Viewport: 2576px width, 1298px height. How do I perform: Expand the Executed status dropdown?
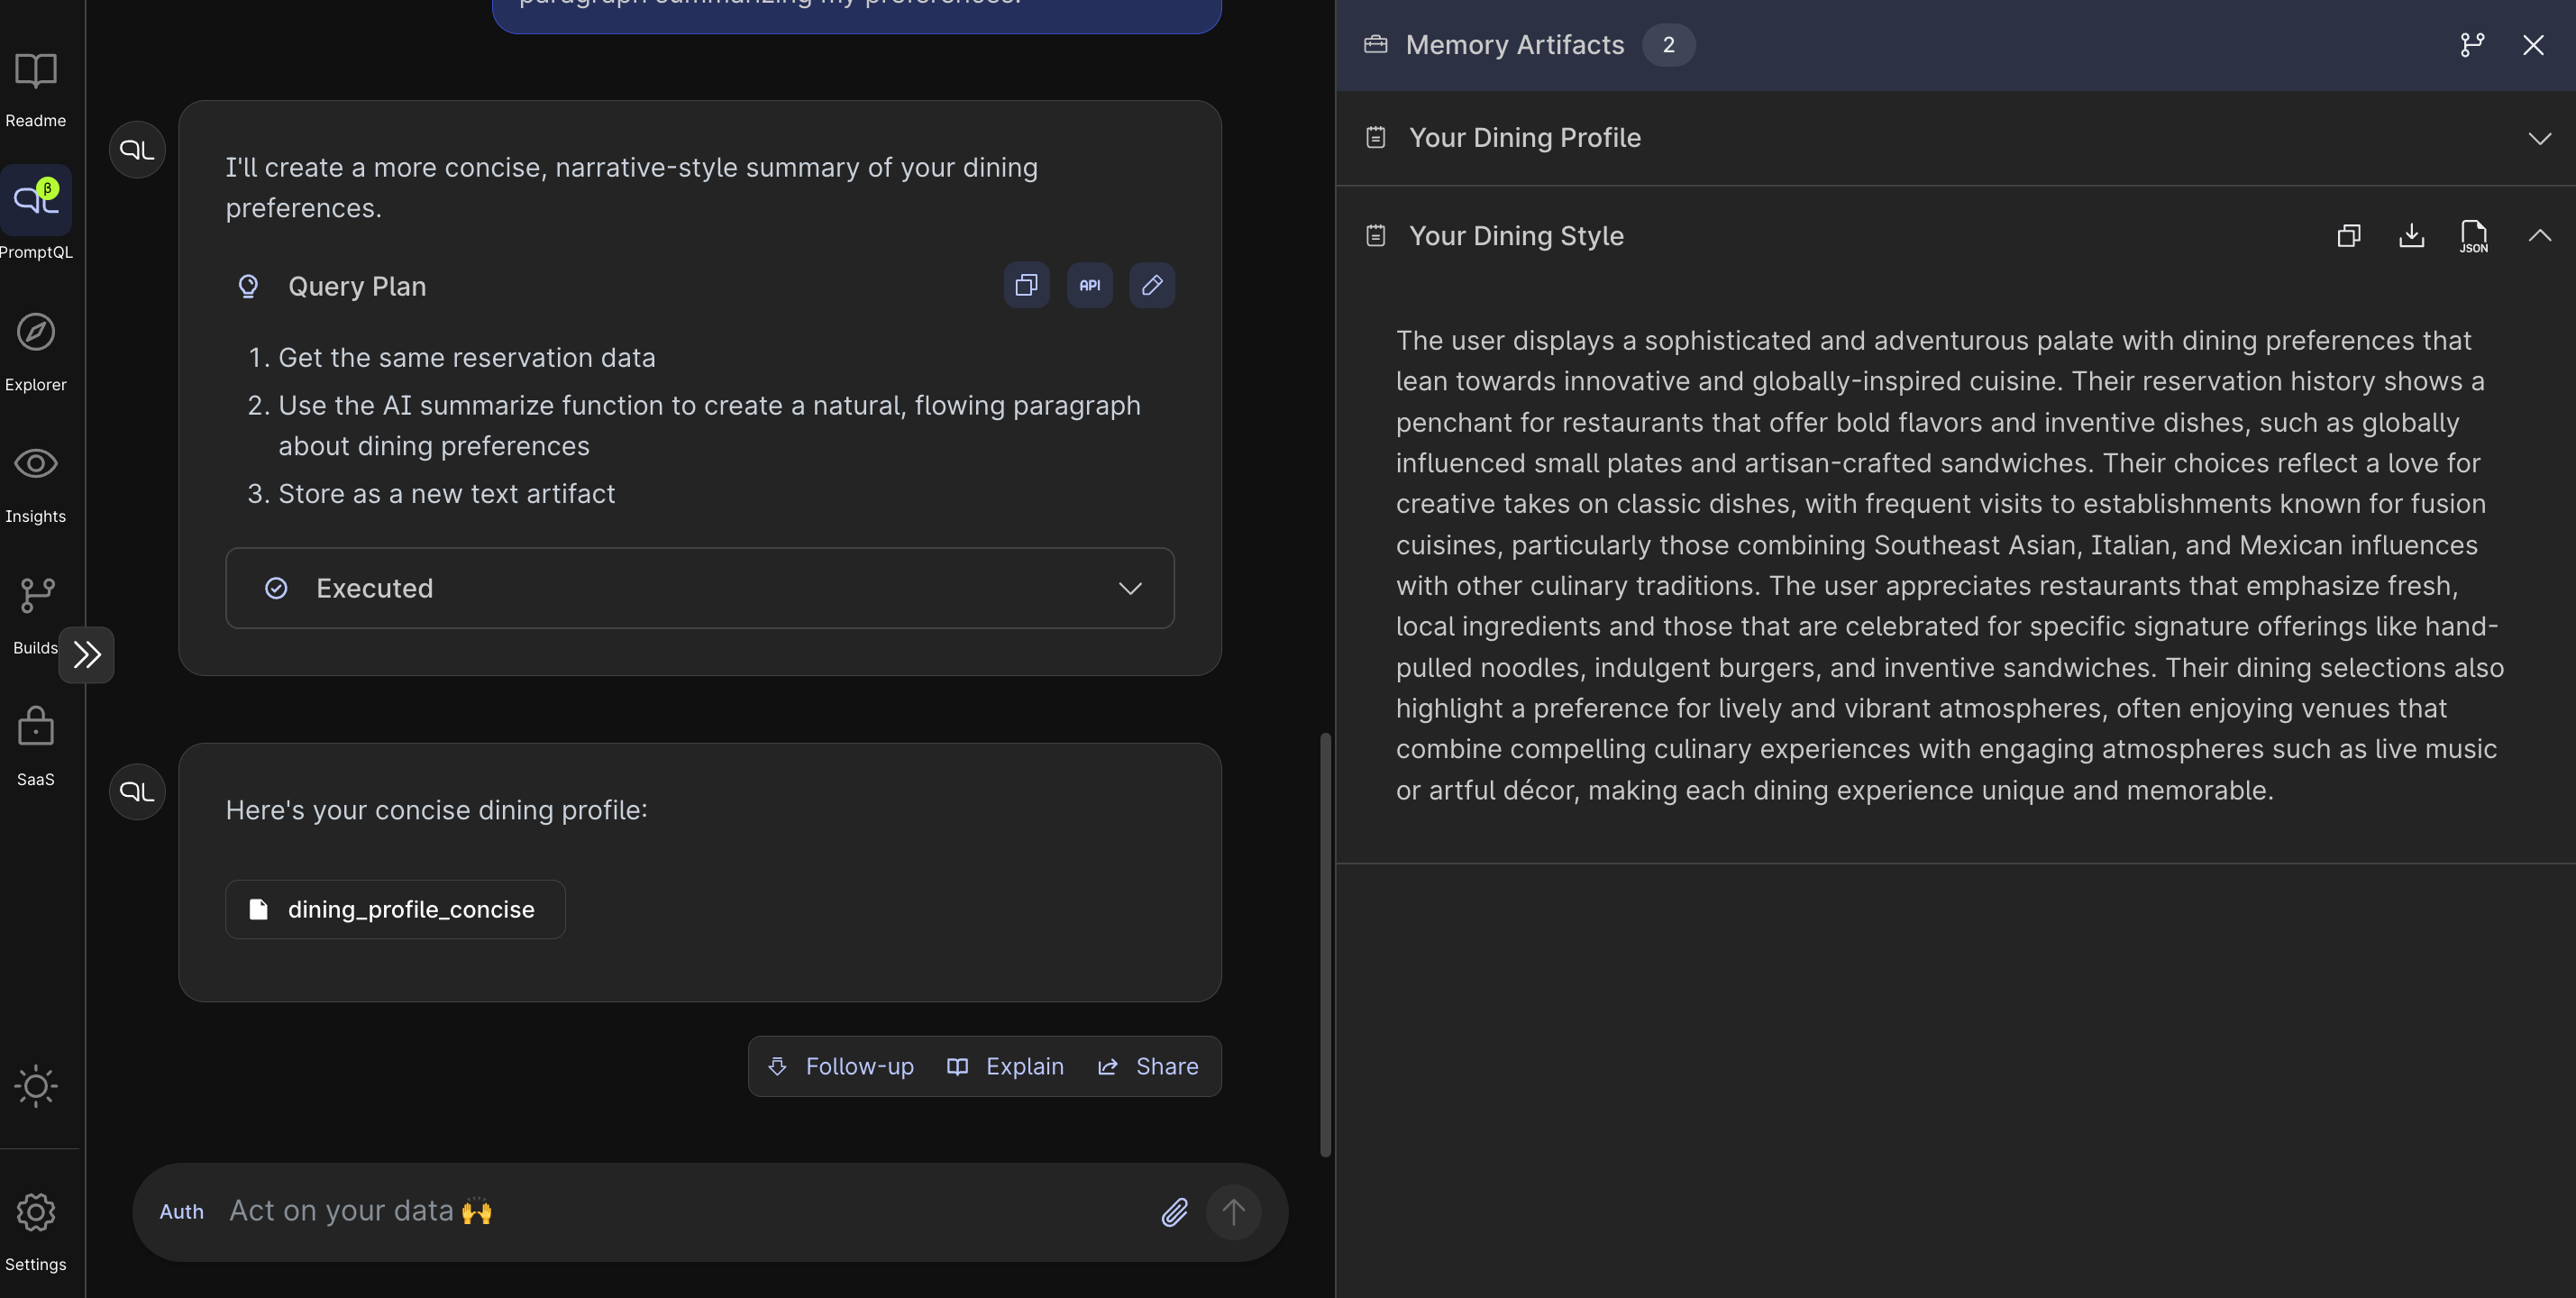pos(1130,588)
